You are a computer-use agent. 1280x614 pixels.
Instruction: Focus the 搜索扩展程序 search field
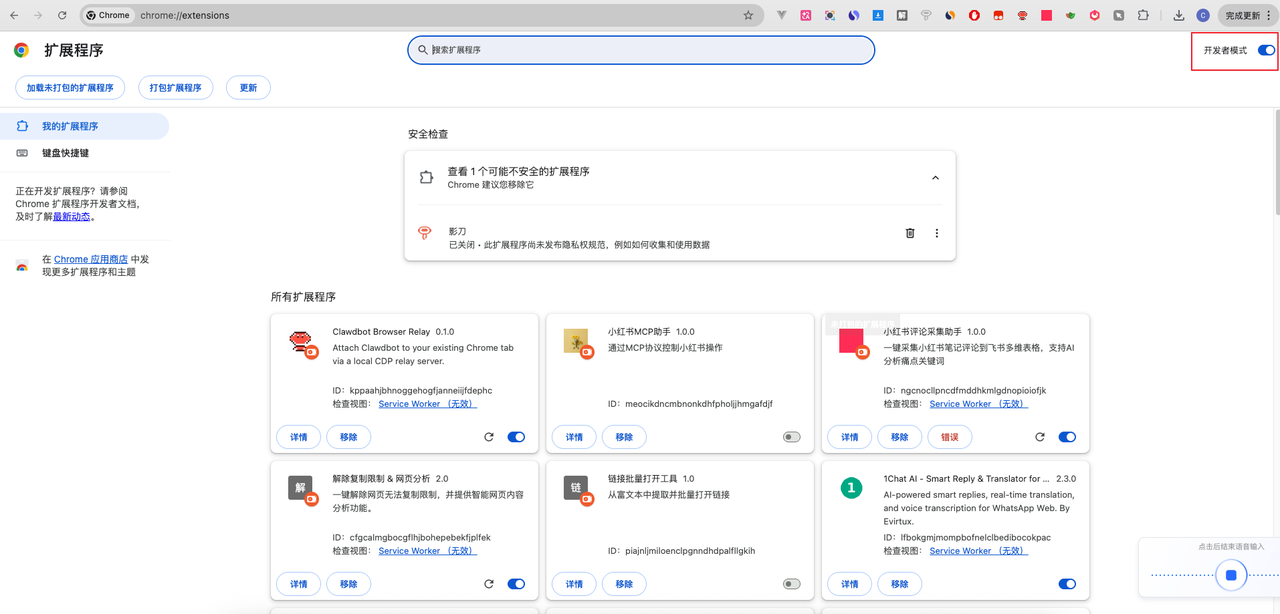coord(641,50)
